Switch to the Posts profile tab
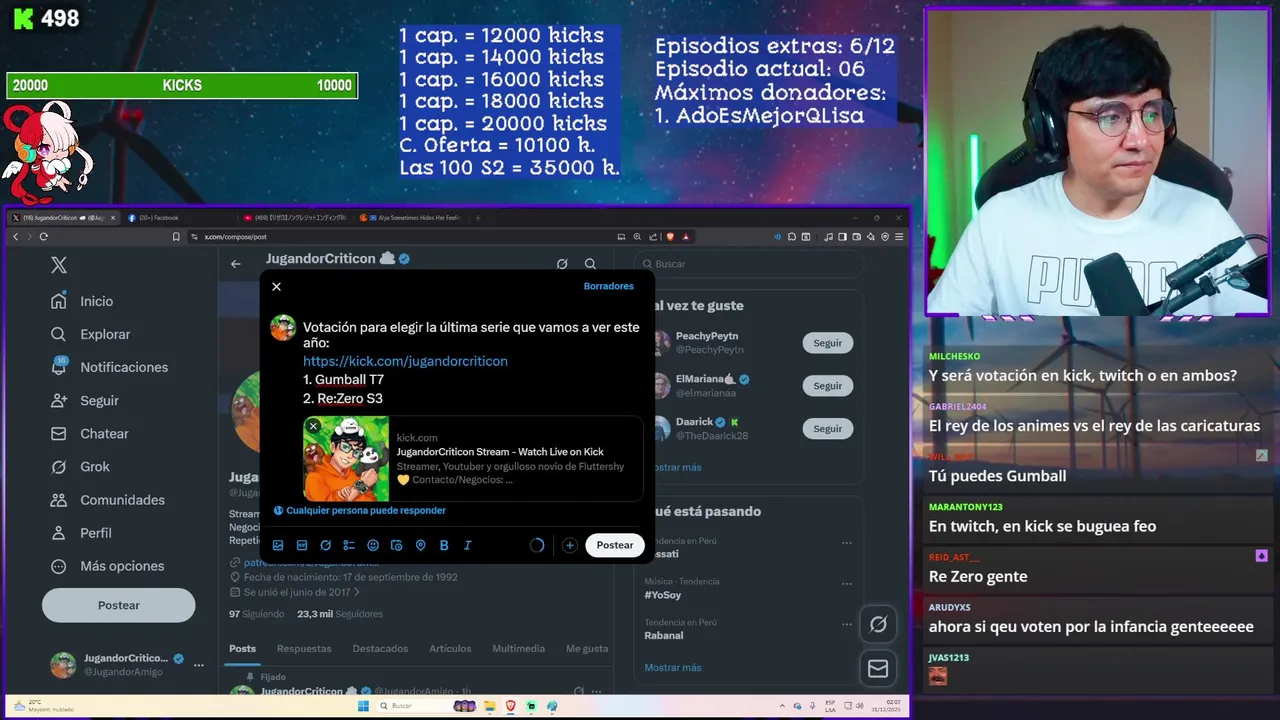This screenshot has width=1280, height=720. coord(242,648)
